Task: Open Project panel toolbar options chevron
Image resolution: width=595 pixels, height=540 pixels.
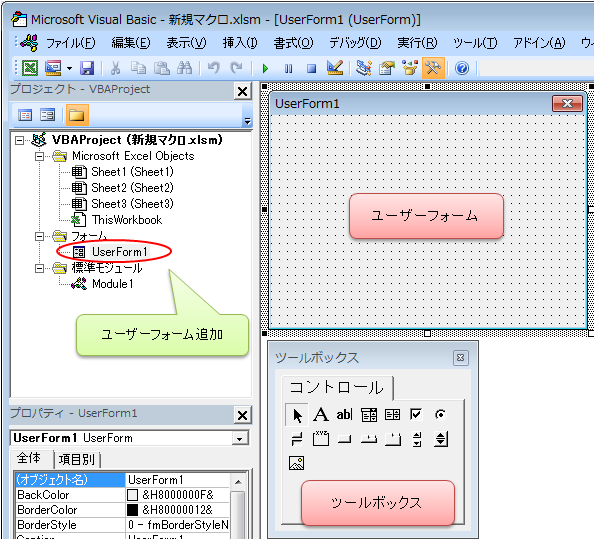Action: (x=247, y=121)
